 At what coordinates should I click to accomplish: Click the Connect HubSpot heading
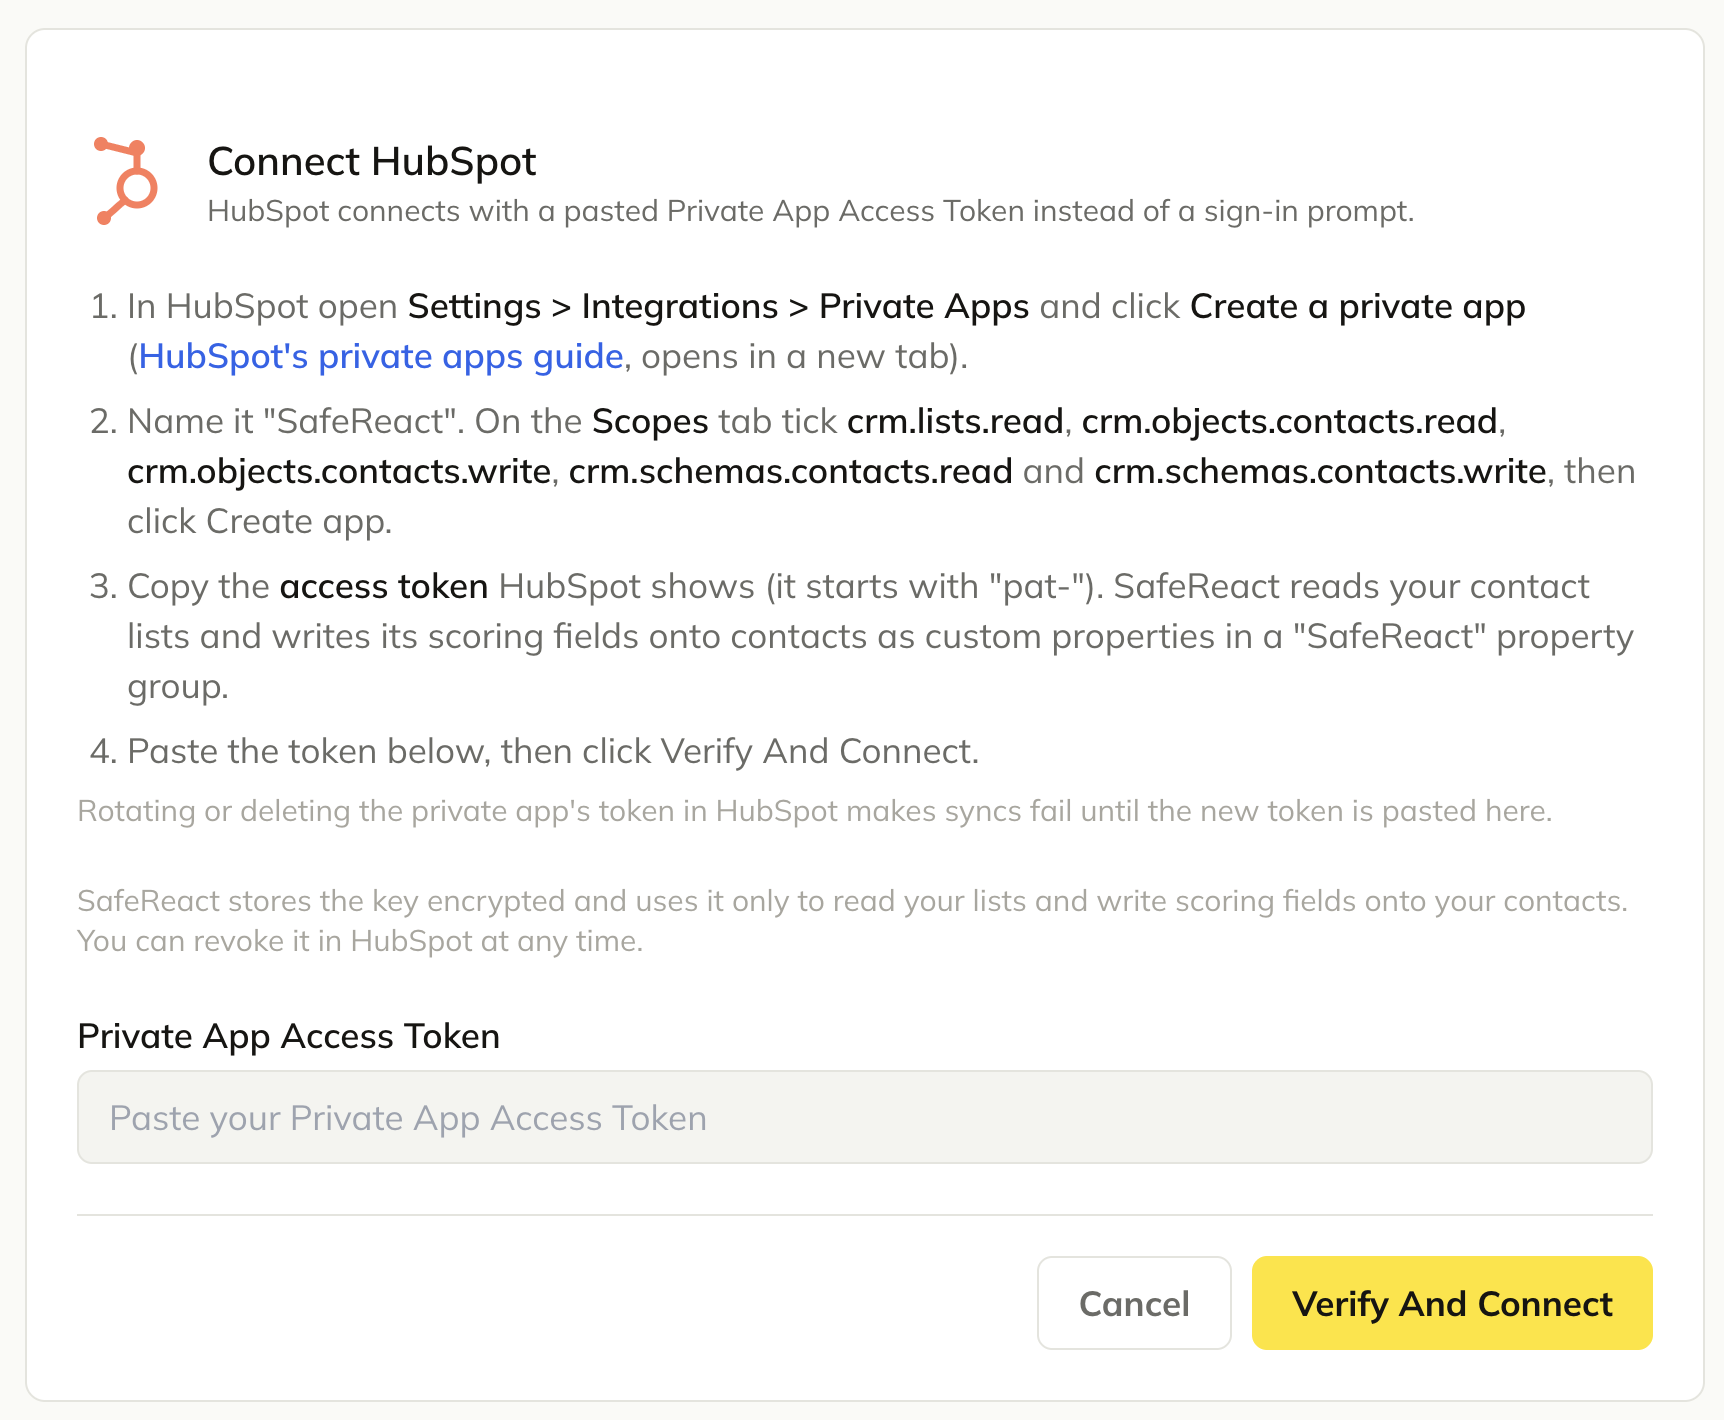(372, 161)
